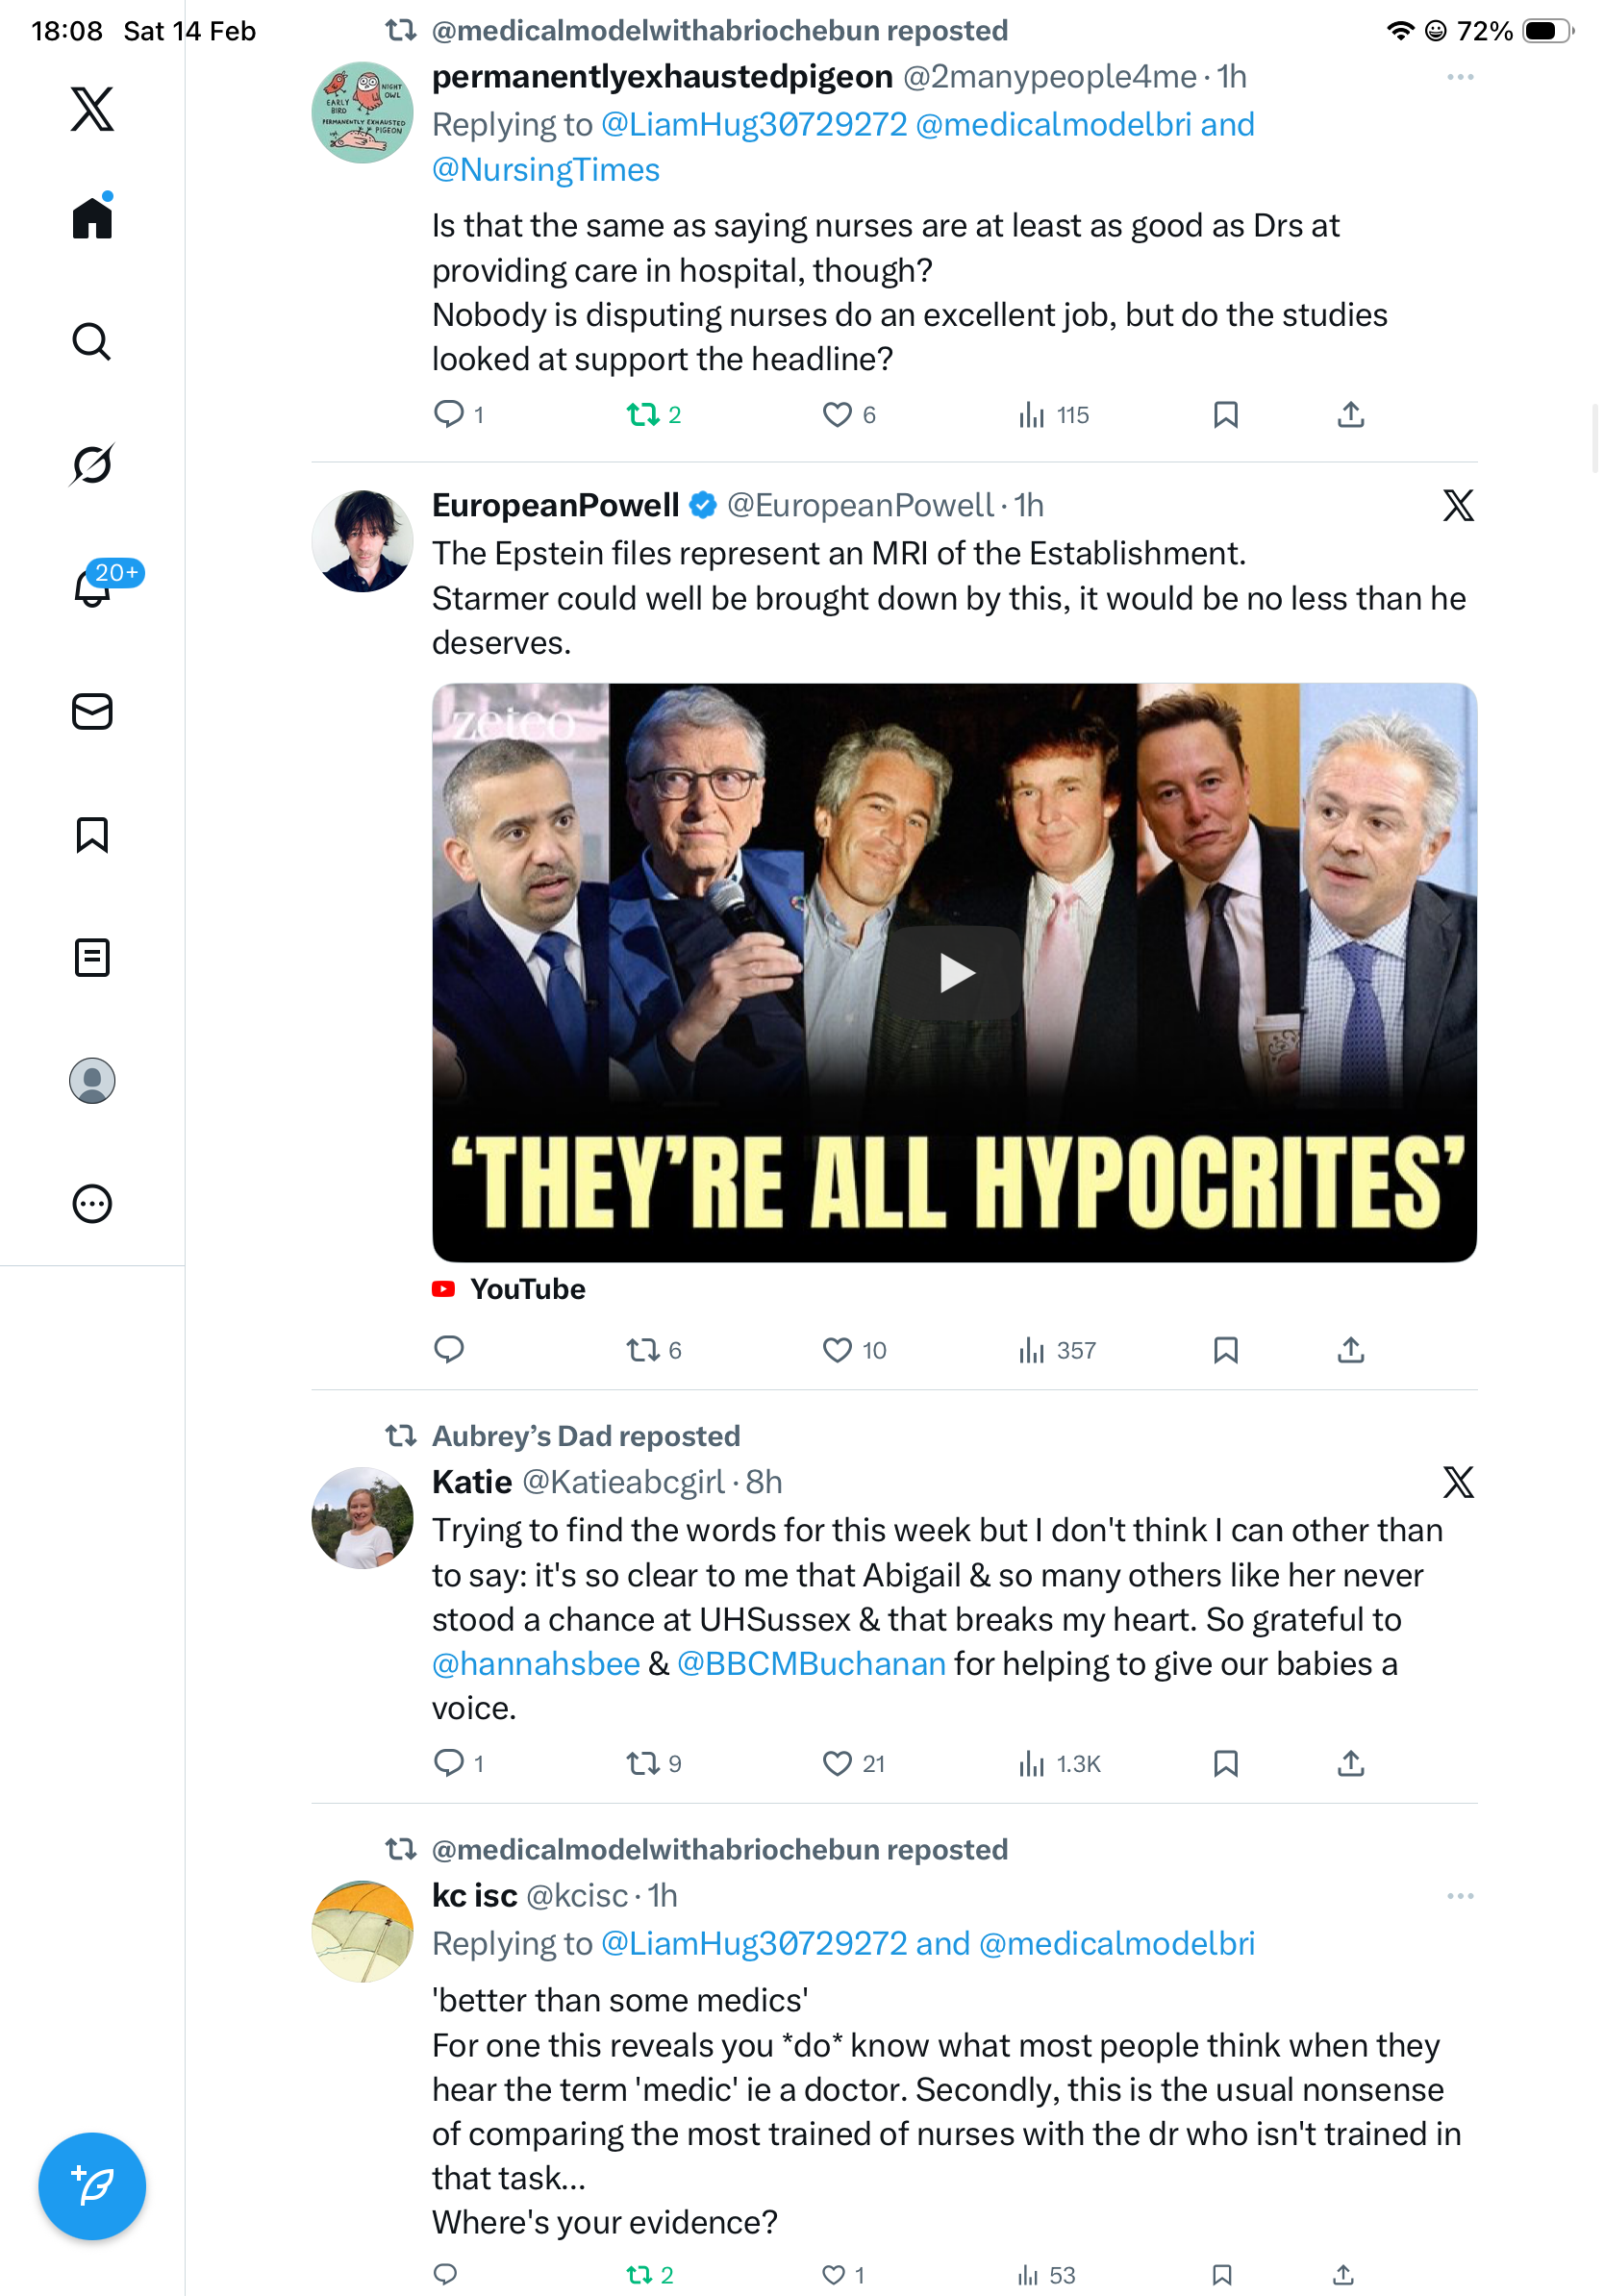Screen dimensions: 1604x2296
Task: Tap the compose post button
Action: click(92, 2185)
